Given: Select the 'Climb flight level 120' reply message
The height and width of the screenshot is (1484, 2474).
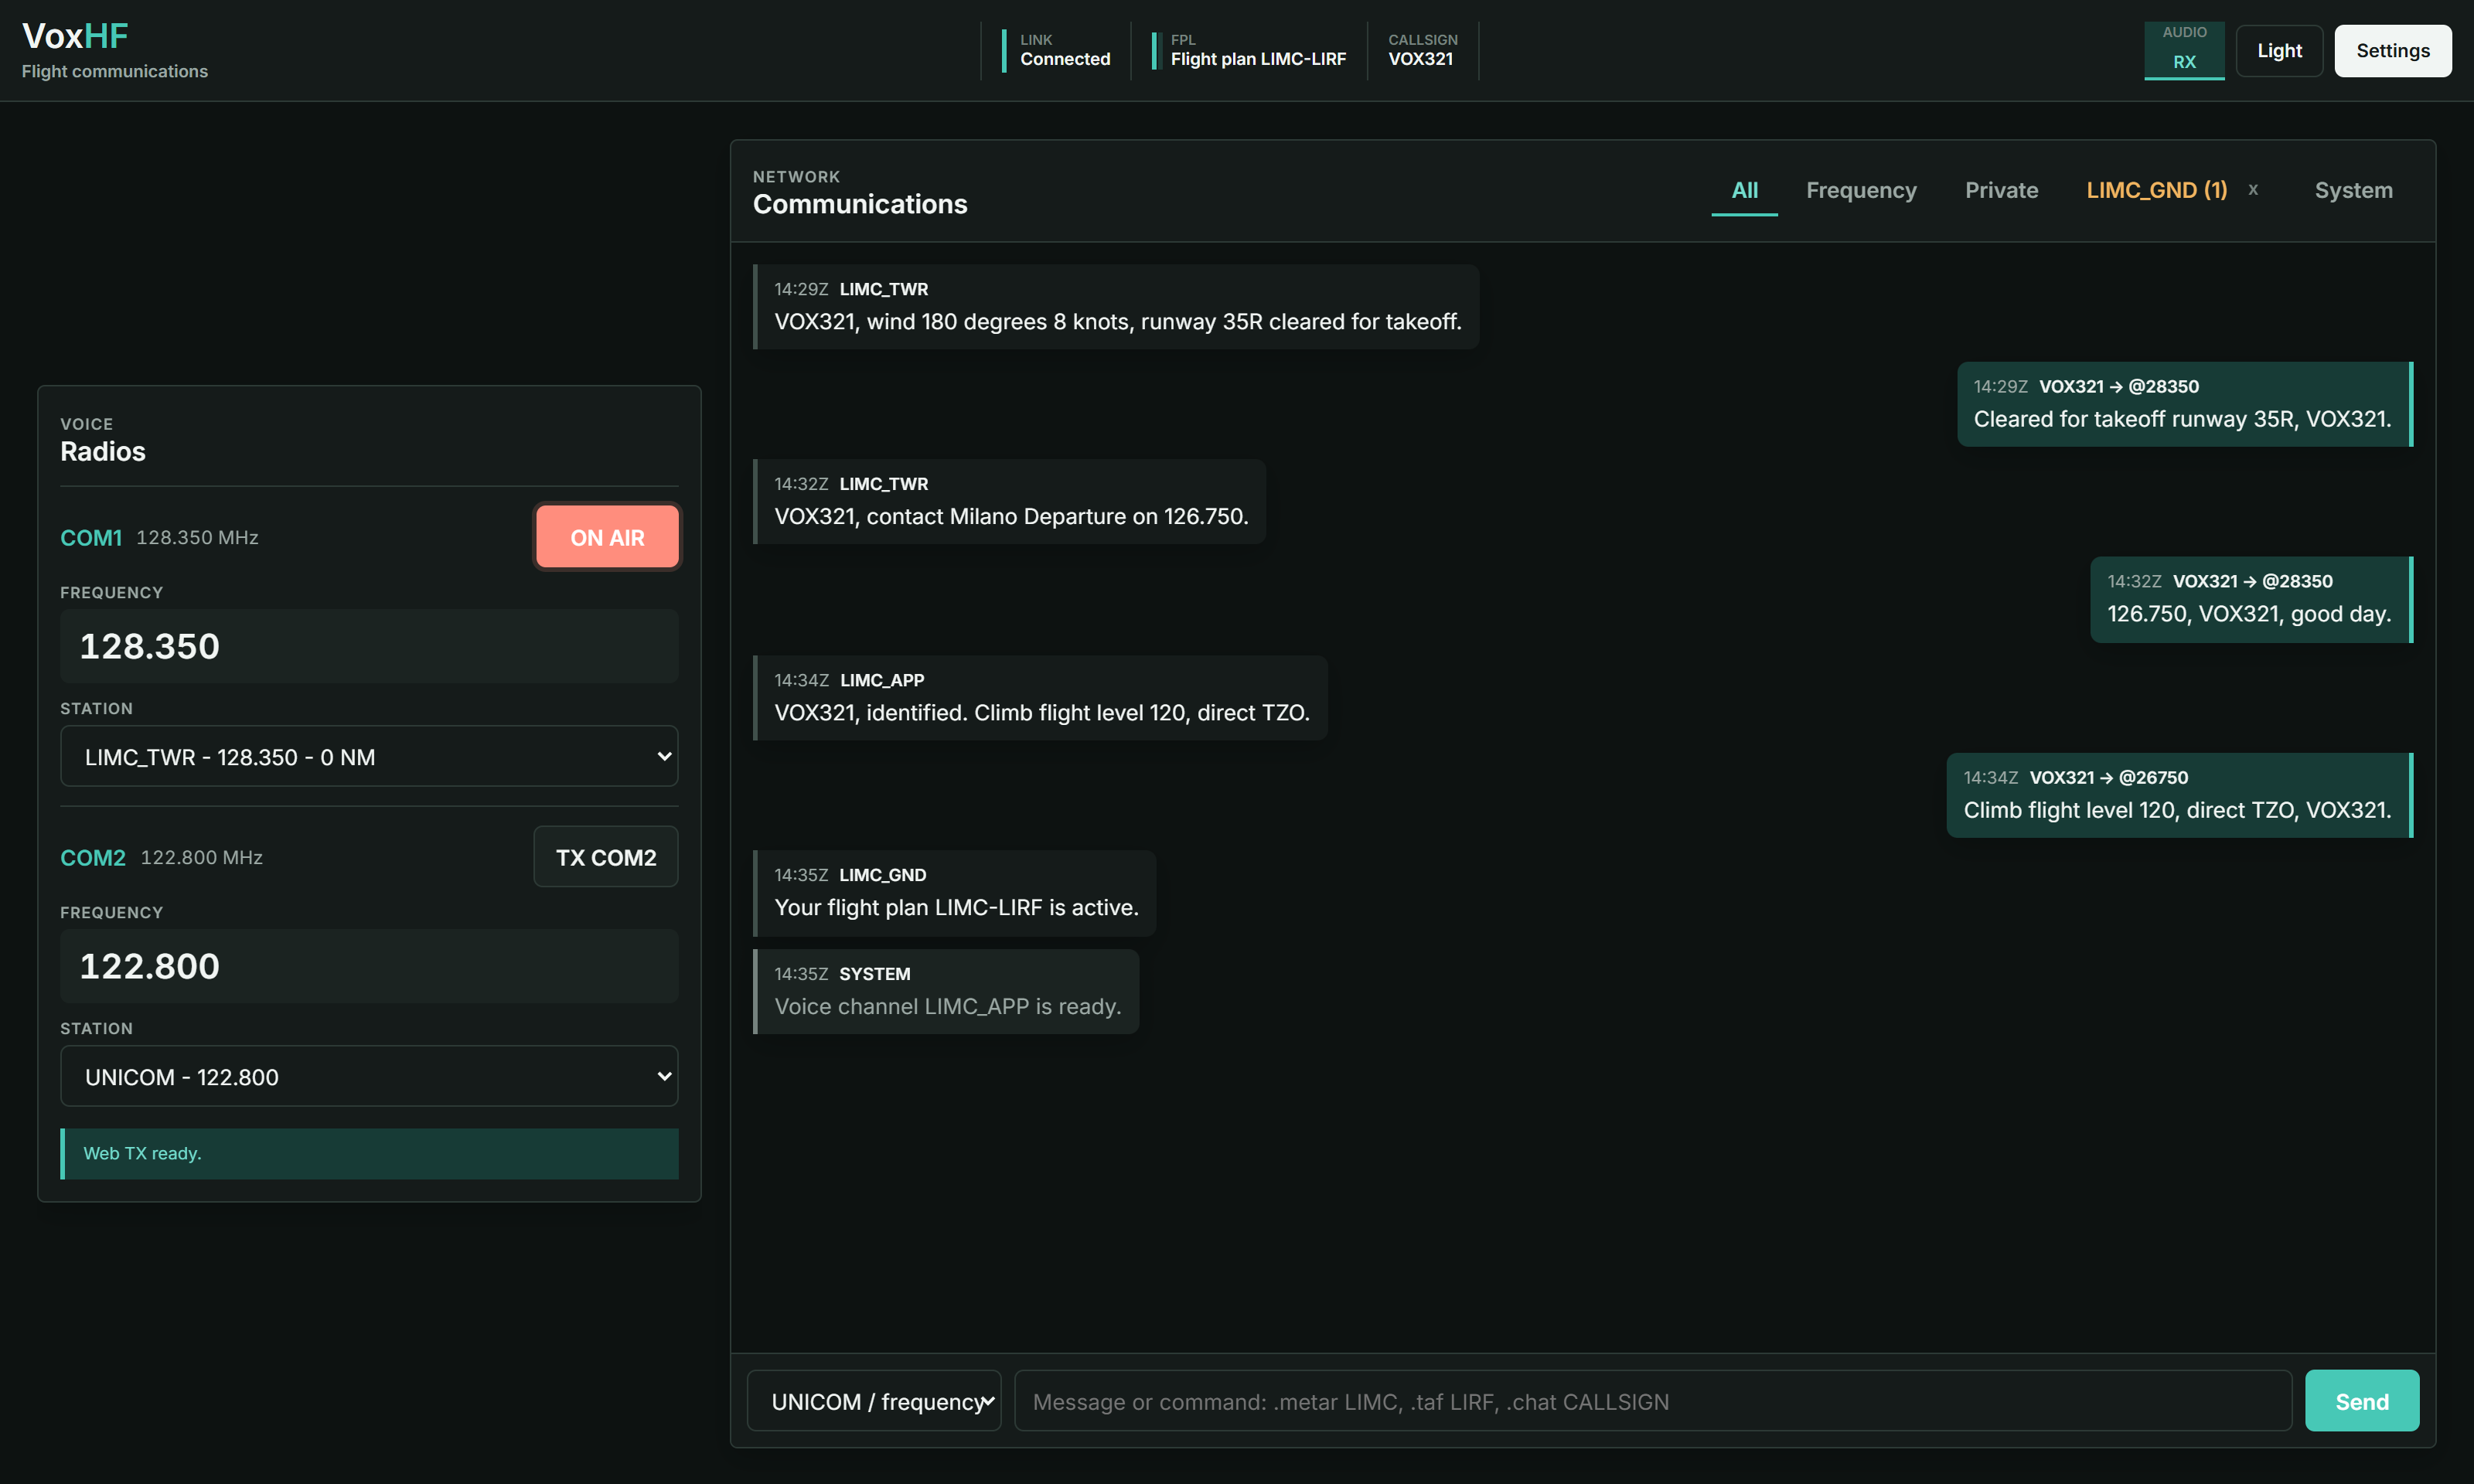Looking at the screenshot, I should (x=2179, y=795).
